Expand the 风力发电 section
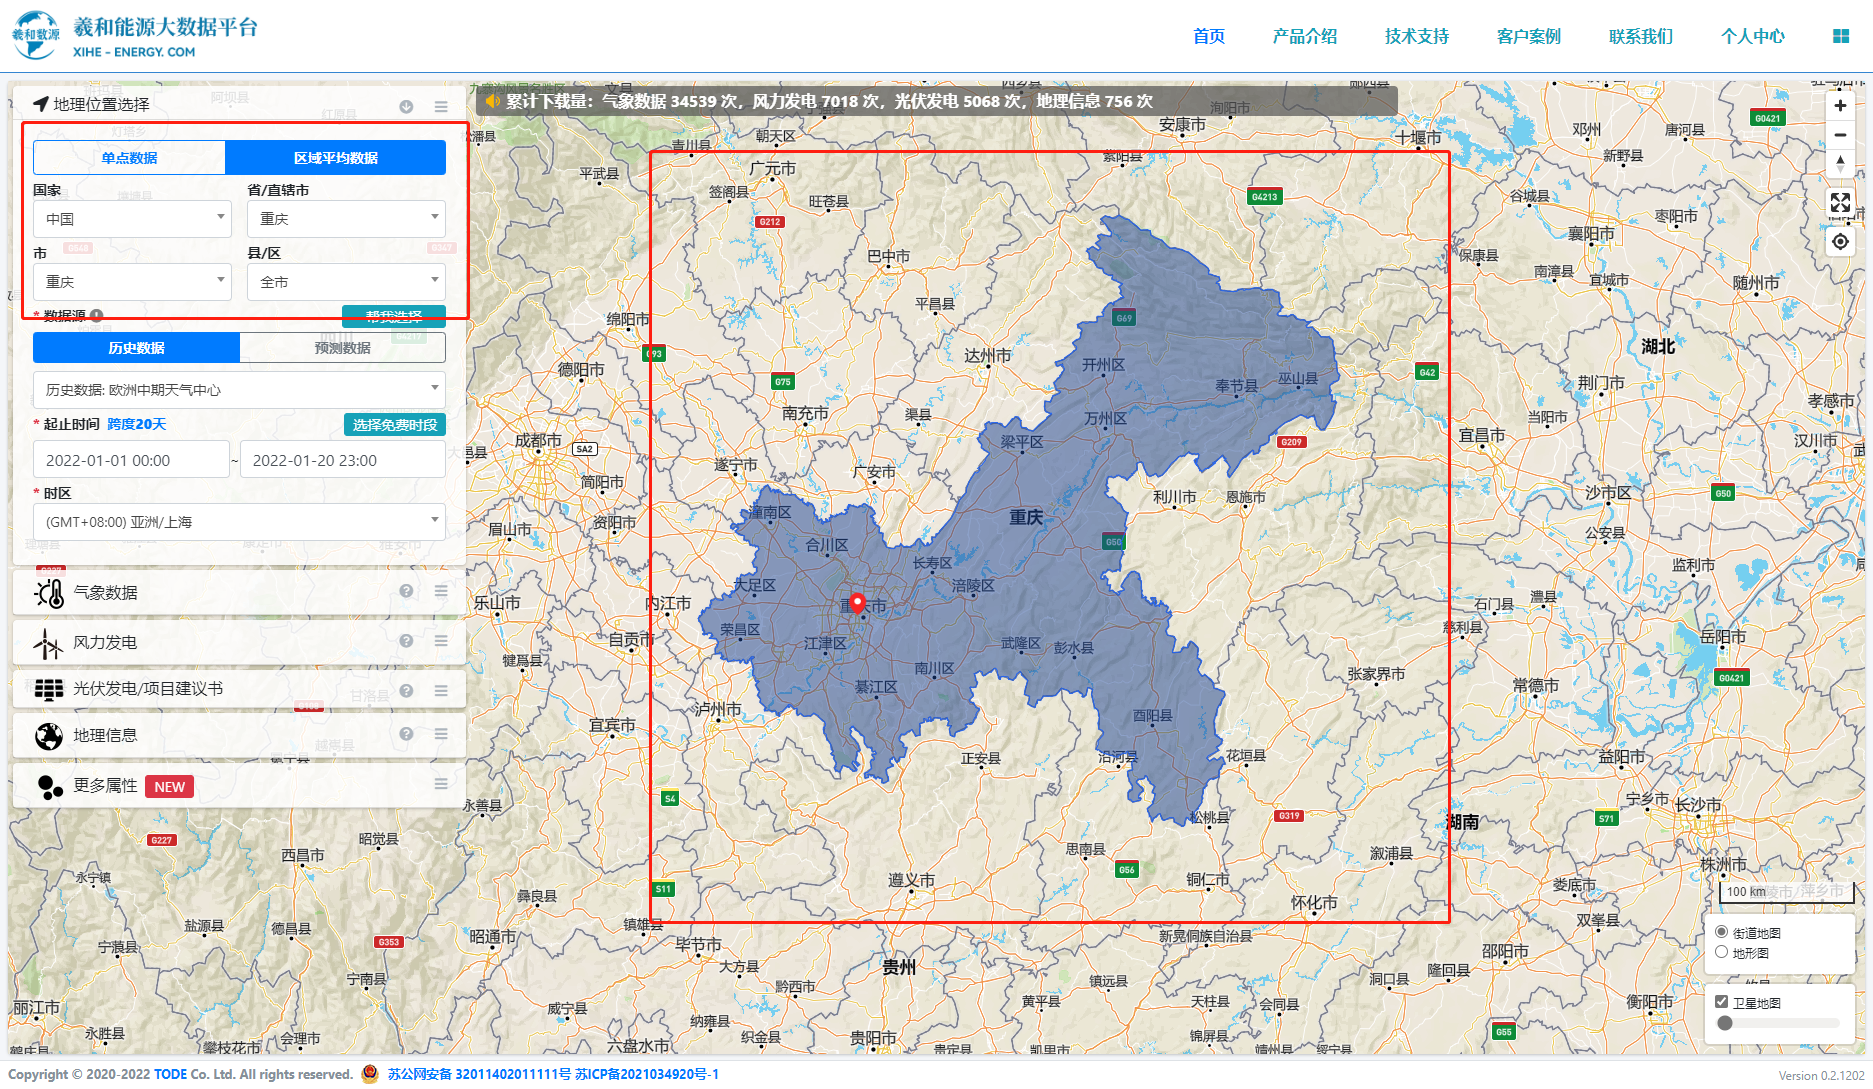This screenshot has width=1873, height=1089. click(239, 642)
